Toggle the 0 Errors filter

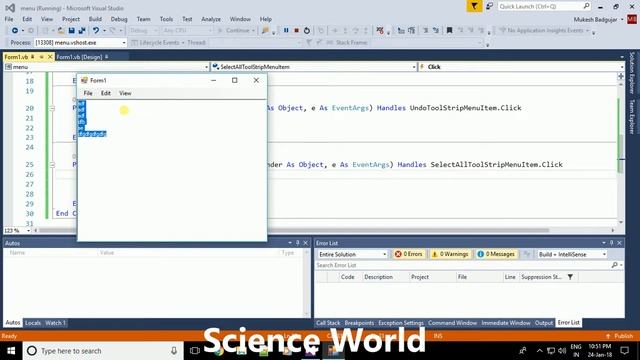[x=408, y=254]
